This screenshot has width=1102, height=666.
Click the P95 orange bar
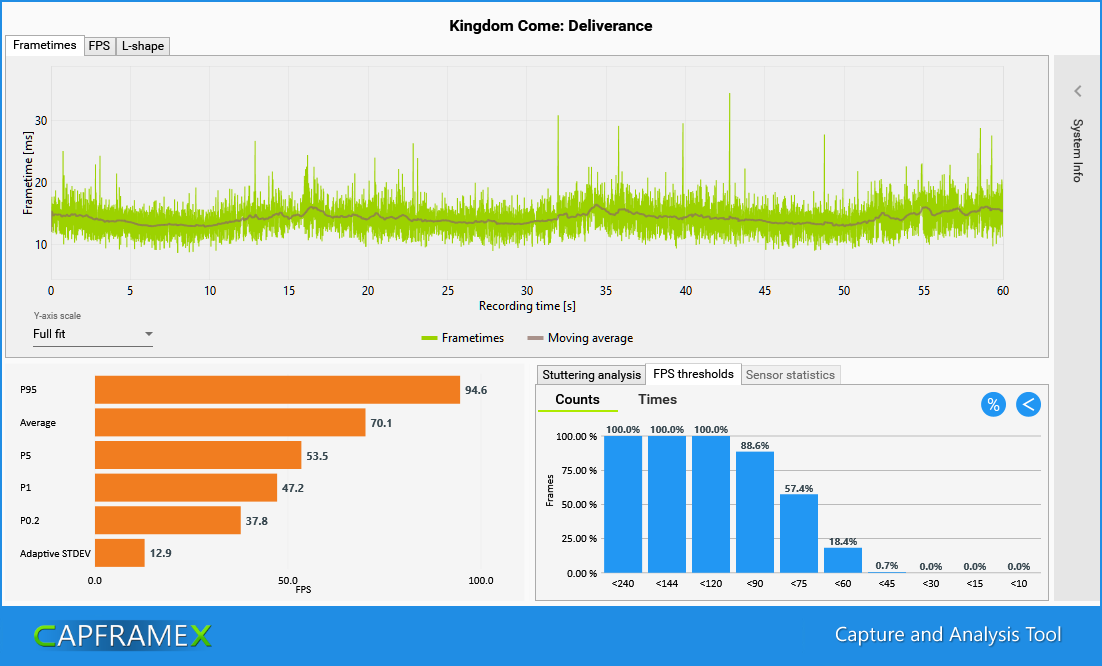pos(278,390)
